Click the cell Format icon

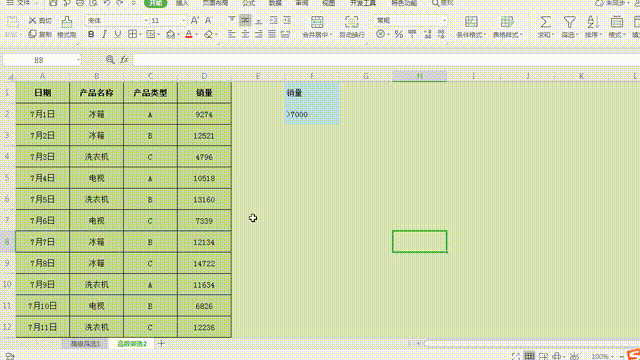pyautogui.click(x=617, y=22)
